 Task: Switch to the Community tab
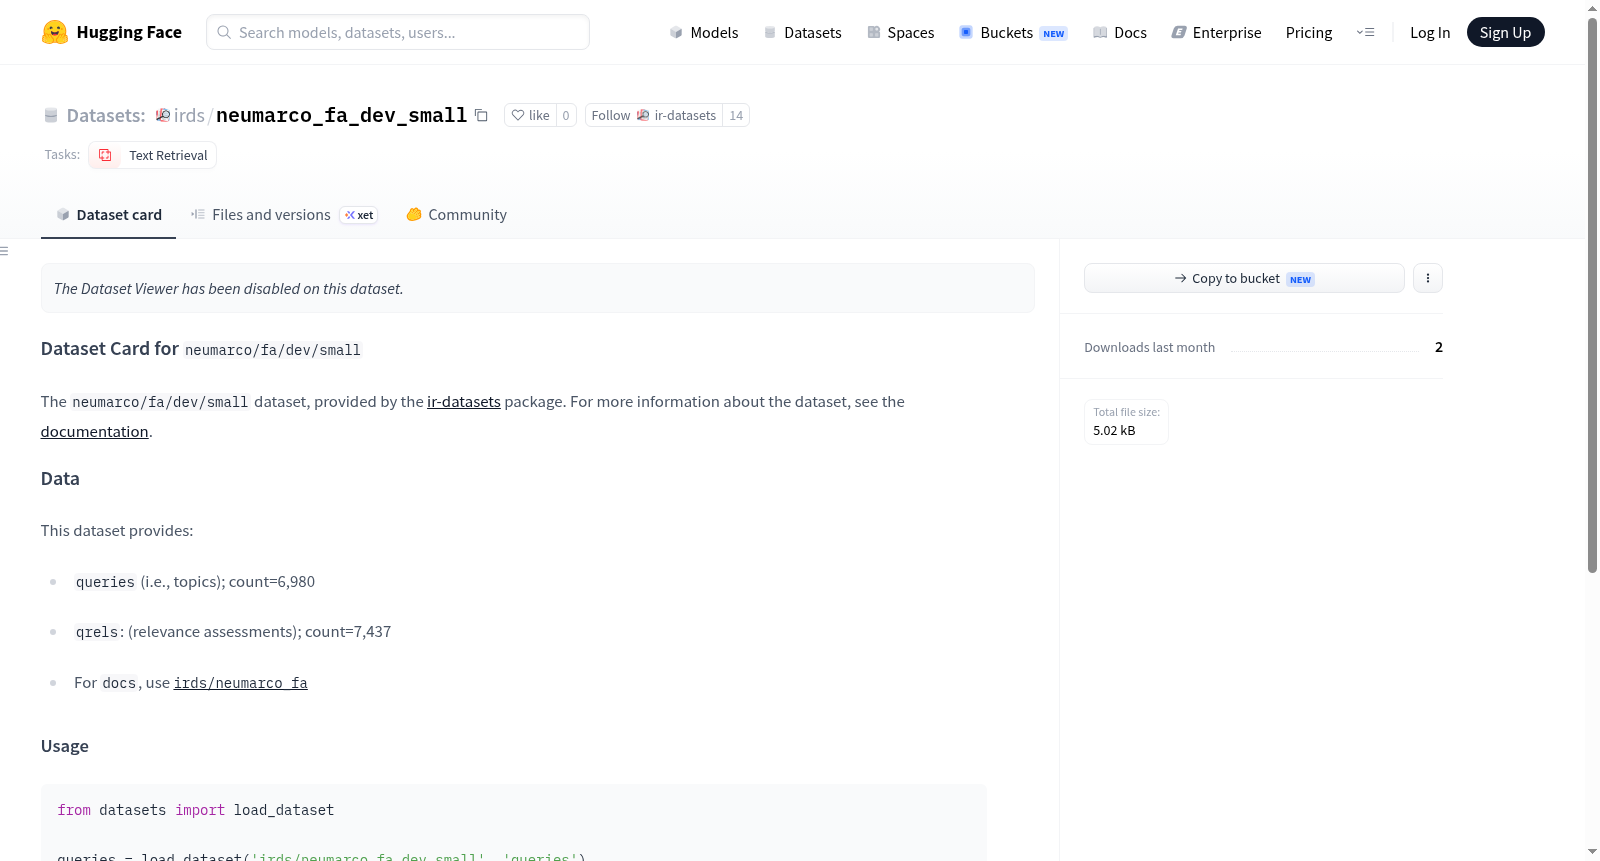(456, 214)
